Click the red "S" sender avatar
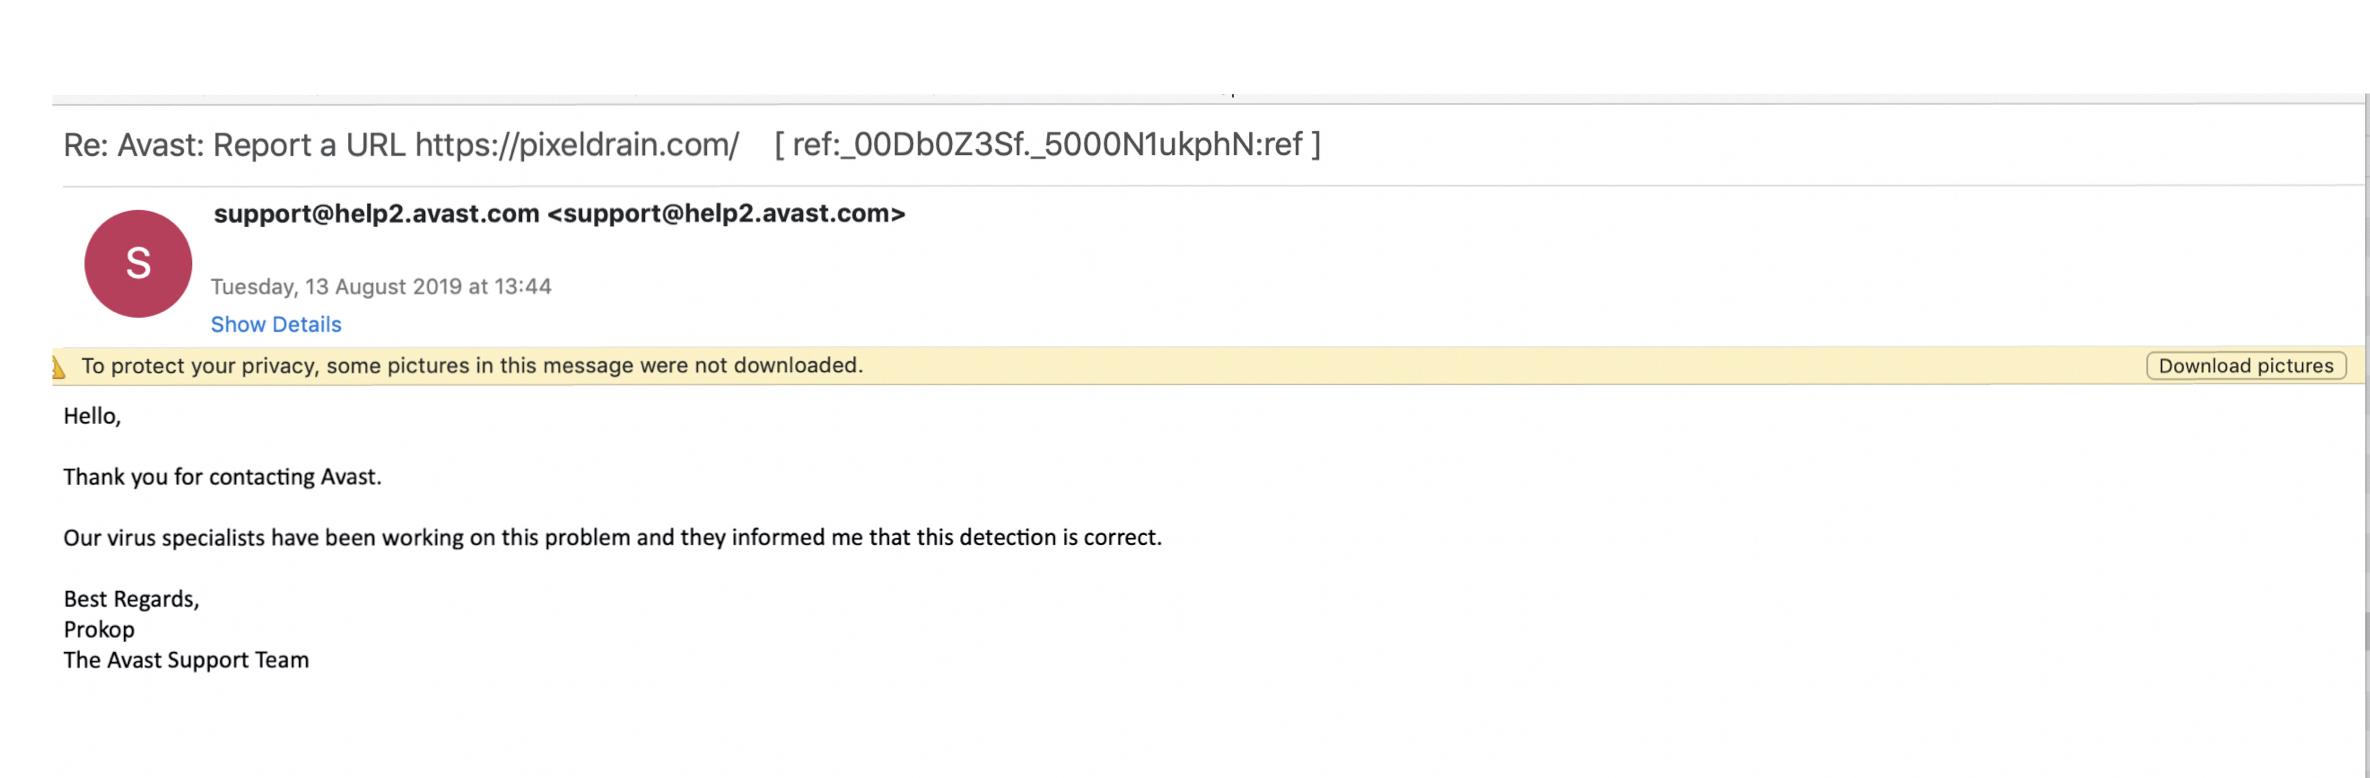The image size is (2370, 778). [x=138, y=264]
